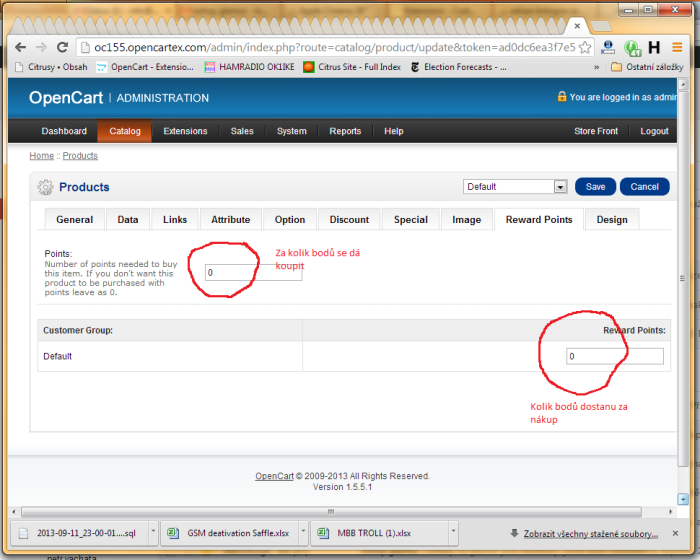Screen dimensions: 700x560
Task: Click the browser forward arrow
Action: pyautogui.click(x=42, y=47)
